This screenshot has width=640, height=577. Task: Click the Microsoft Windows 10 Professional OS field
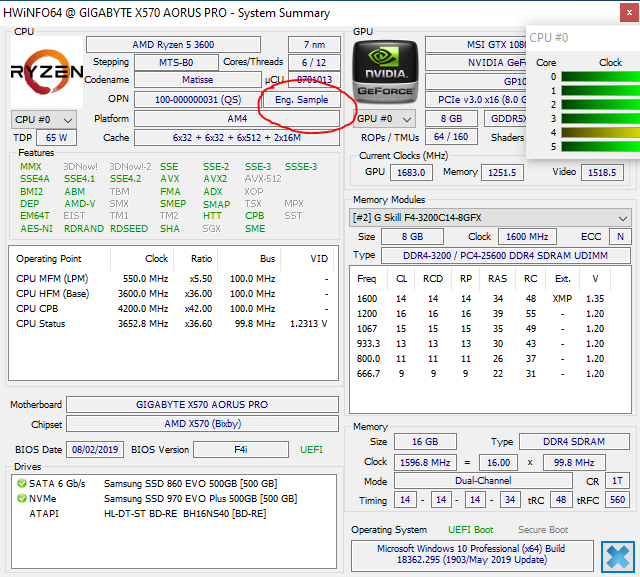(x=471, y=555)
